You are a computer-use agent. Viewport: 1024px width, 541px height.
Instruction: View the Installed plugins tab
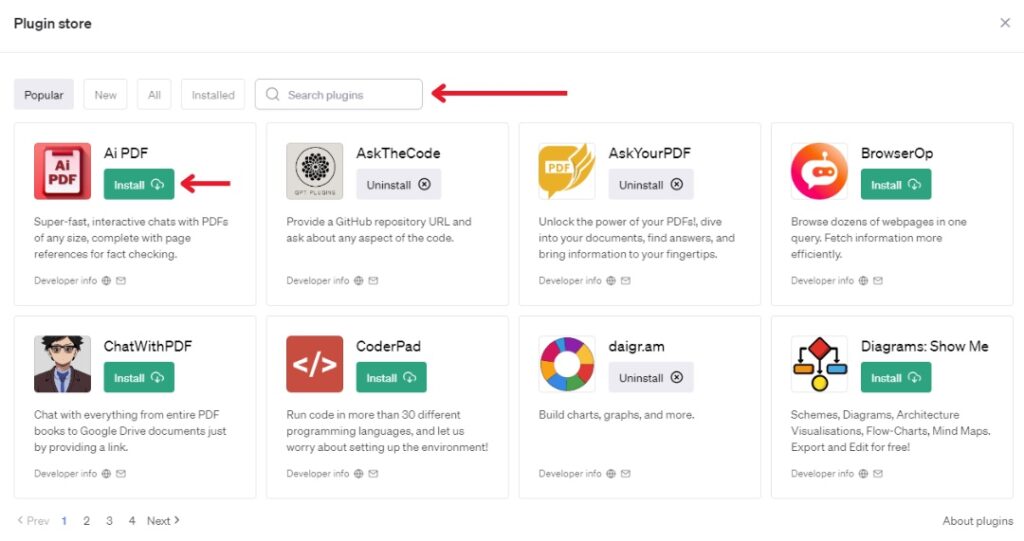coord(213,95)
